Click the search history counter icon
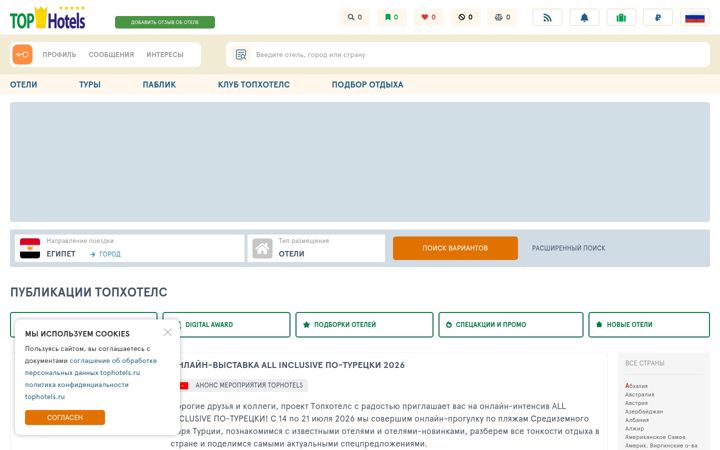This screenshot has width=720, height=450. (354, 17)
